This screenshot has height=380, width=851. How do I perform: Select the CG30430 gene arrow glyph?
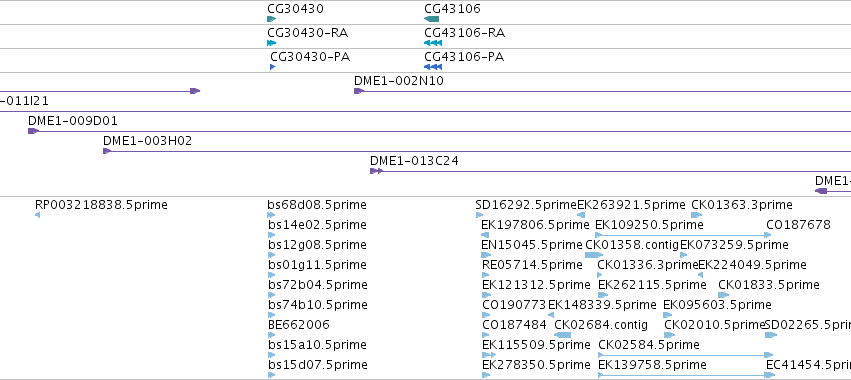[271, 19]
